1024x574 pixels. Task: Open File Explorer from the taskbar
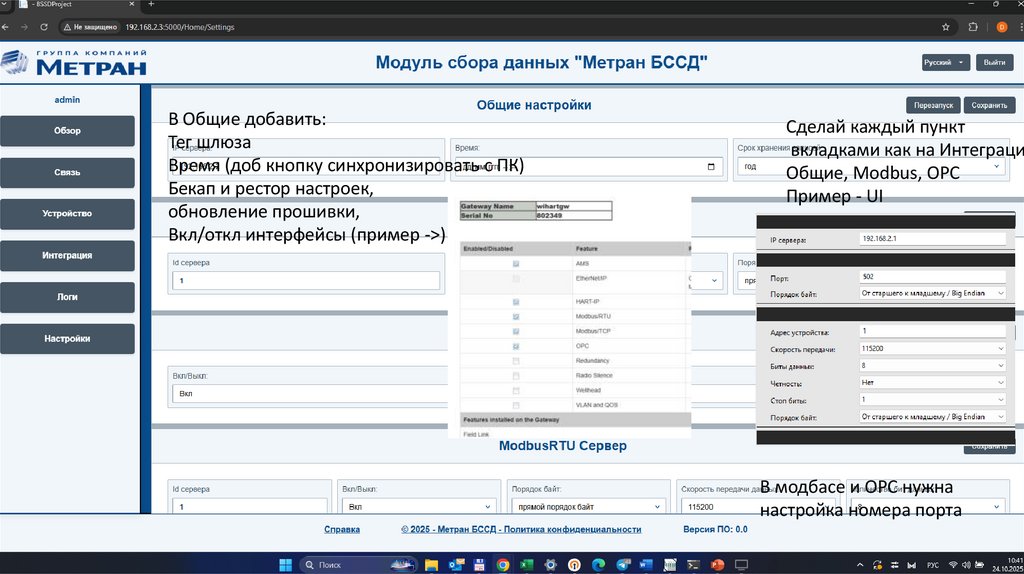click(431, 565)
